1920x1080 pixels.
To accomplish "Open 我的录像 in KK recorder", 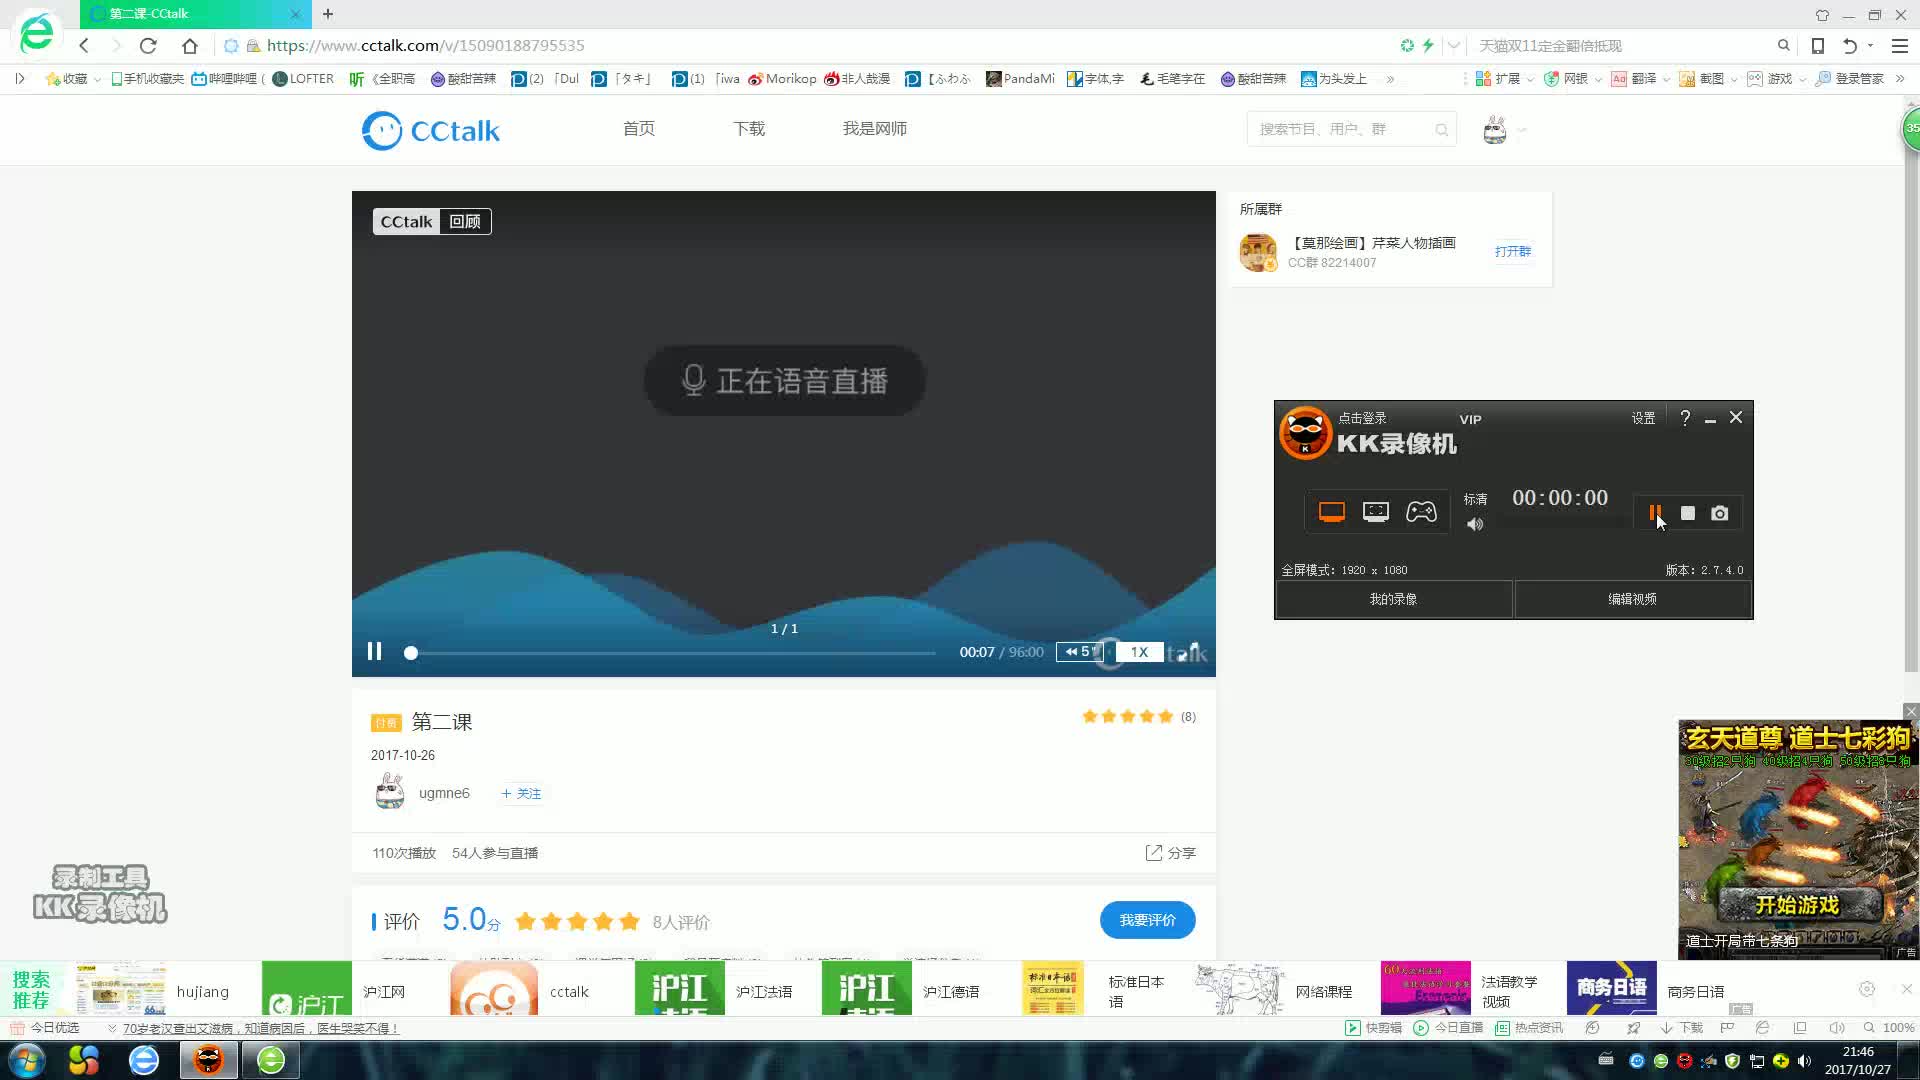I will pos(1393,599).
